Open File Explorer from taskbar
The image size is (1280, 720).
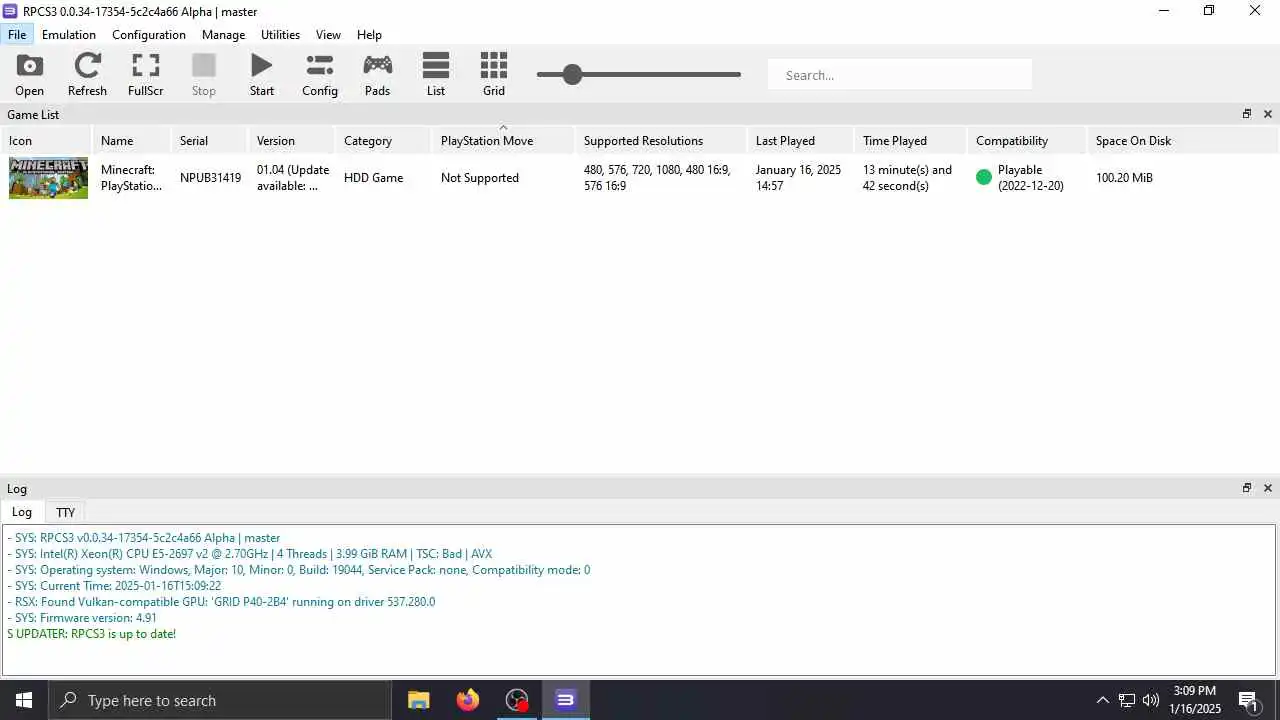419,700
